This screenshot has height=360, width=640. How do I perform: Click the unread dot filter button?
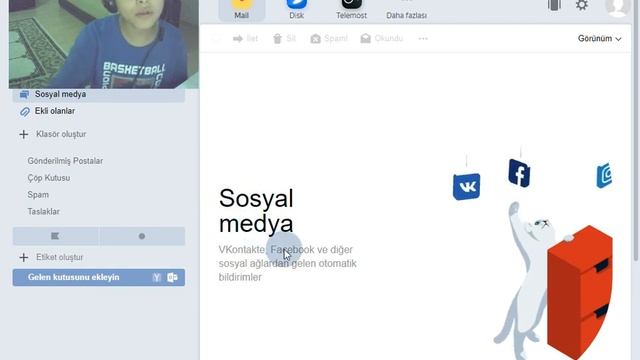[142, 236]
